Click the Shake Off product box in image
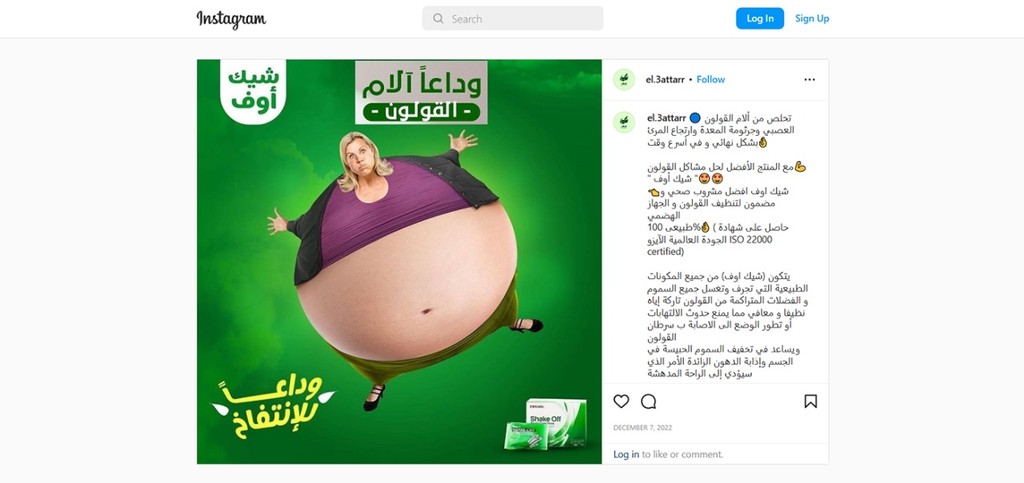The height and width of the screenshot is (483, 1024). tap(545, 424)
